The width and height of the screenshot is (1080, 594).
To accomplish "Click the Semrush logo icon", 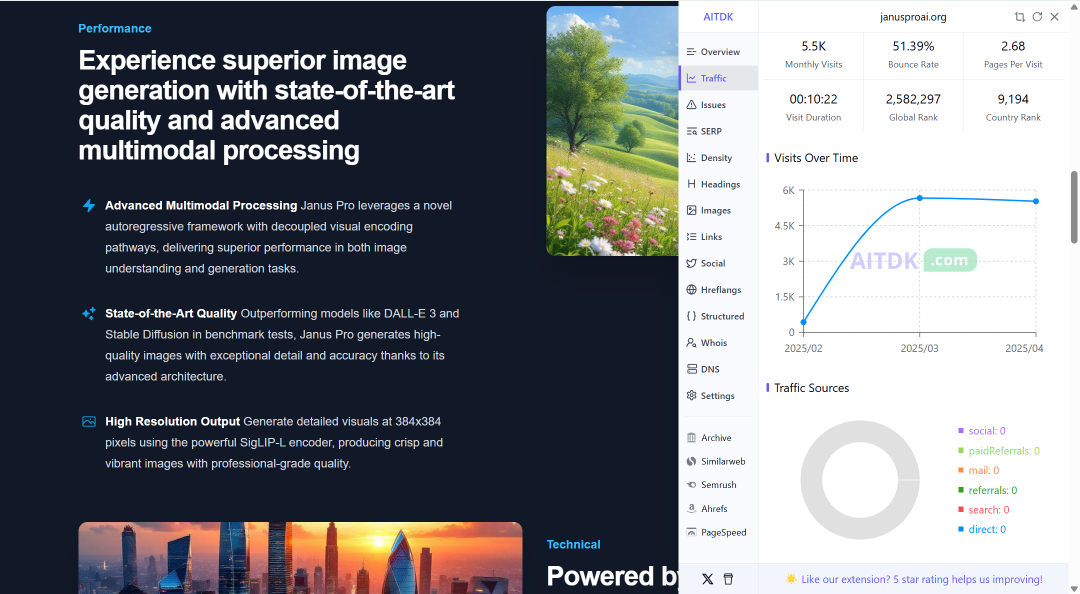I will point(692,484).
